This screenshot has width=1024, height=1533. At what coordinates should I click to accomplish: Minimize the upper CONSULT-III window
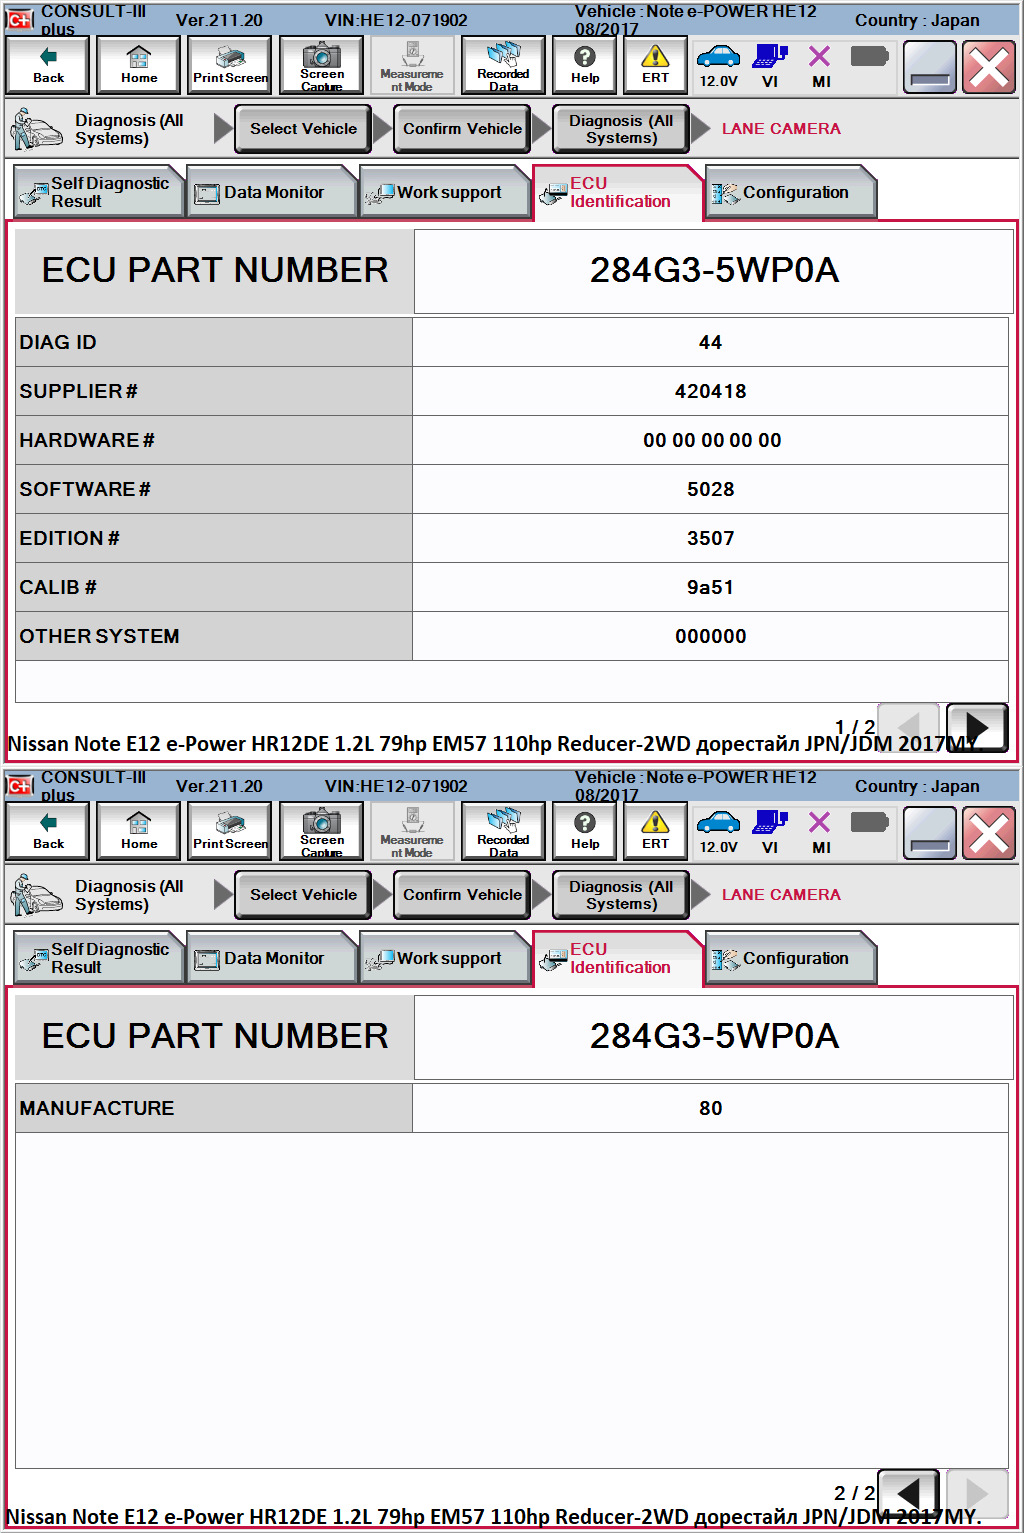coord(930,67)
